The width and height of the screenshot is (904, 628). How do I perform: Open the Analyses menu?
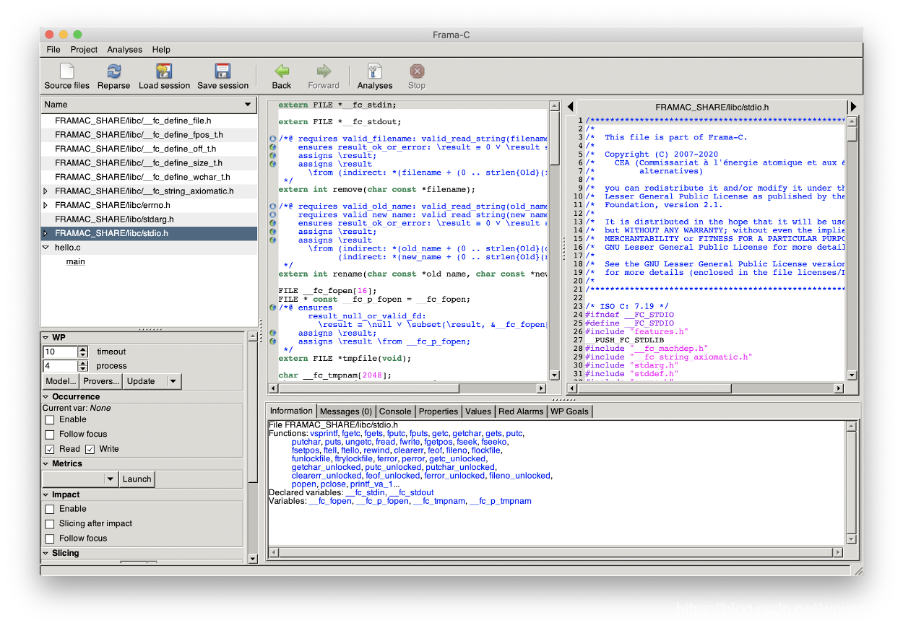(124, 50)
